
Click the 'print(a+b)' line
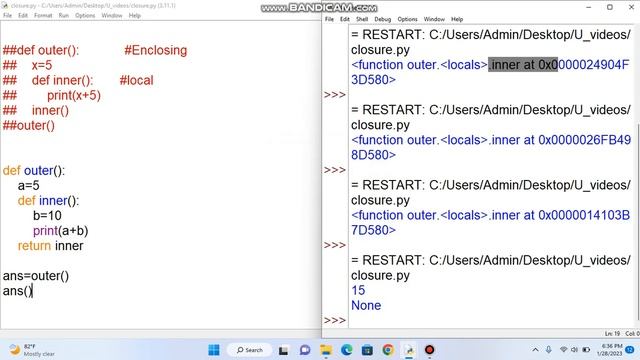(x=60, y=231)
